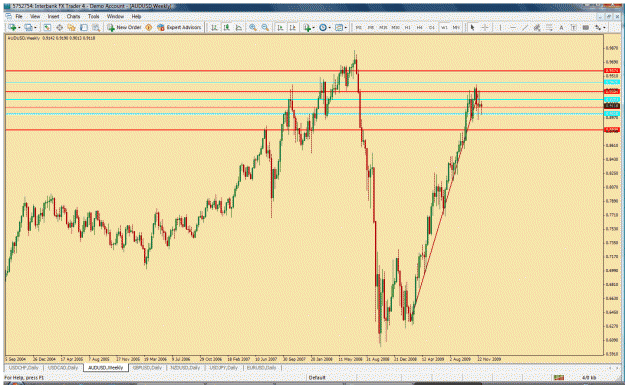The width and height of the screenshot is (625, 385).
Task: Switch to USDJPY,Daily chart tab
Action: [223, 367]
